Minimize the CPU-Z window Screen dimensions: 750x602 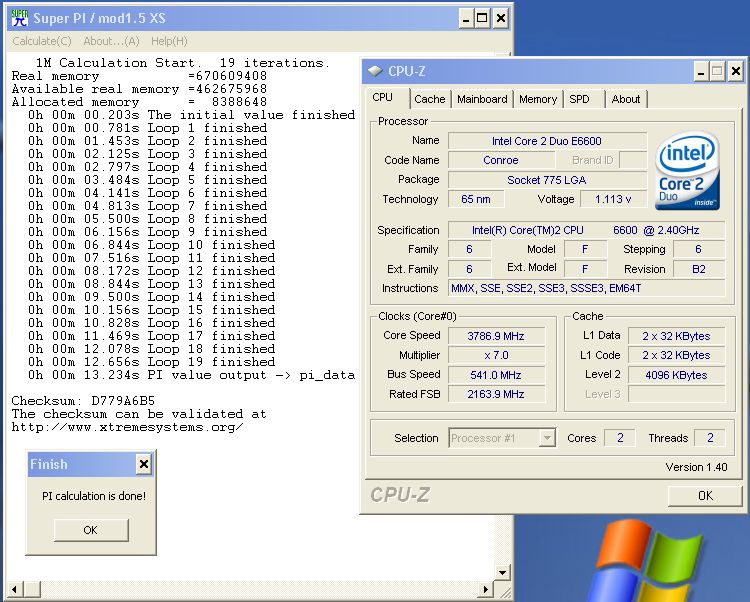pyautogui.click(x=701, y=72)
